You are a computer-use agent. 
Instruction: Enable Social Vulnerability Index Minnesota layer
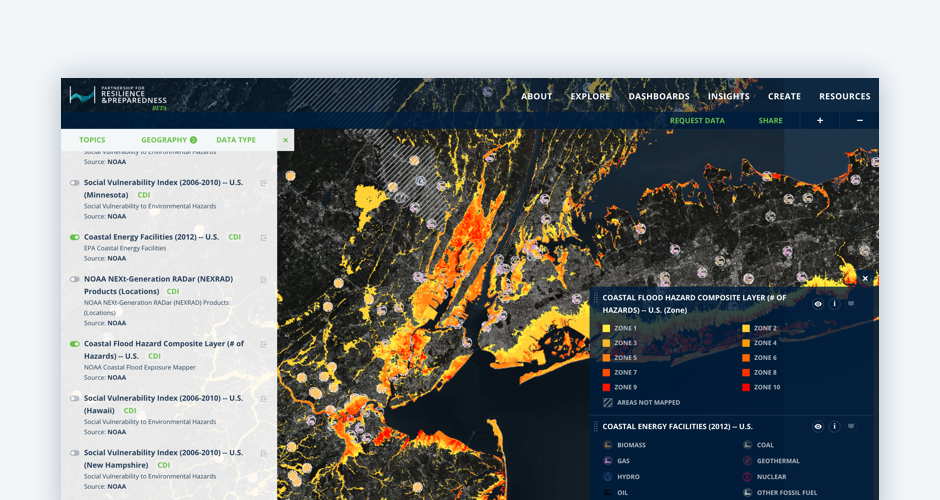click(x=75, y=183)
